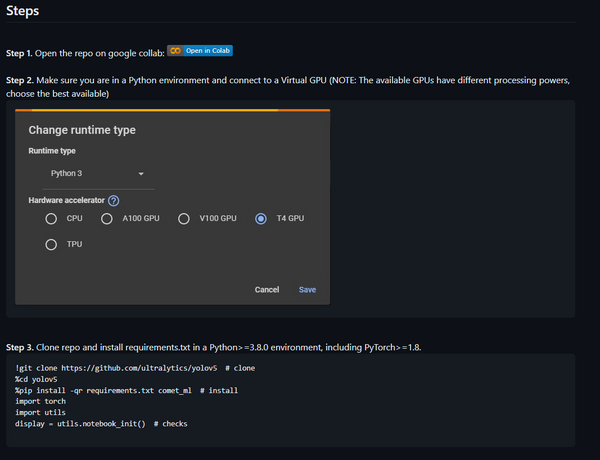Click the hardware accelerator help question icon
Screen dimensions: 600x460
[x=114, y=201]
